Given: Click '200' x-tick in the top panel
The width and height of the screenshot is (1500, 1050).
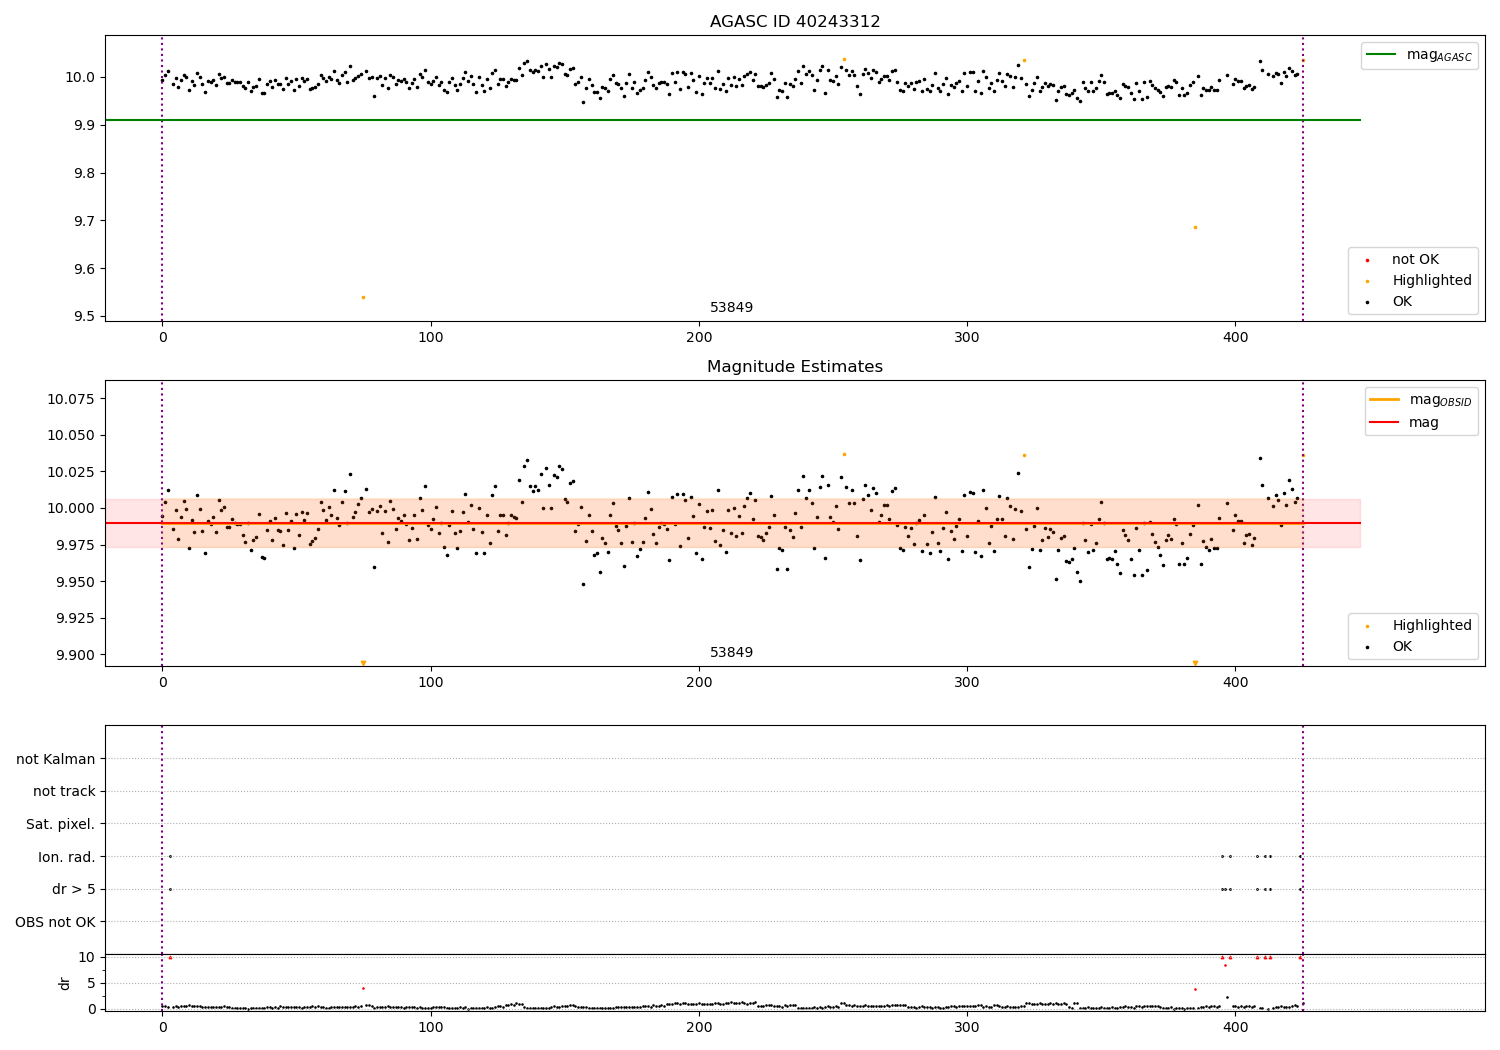Looking at the screenshot, I should (699, 338).
